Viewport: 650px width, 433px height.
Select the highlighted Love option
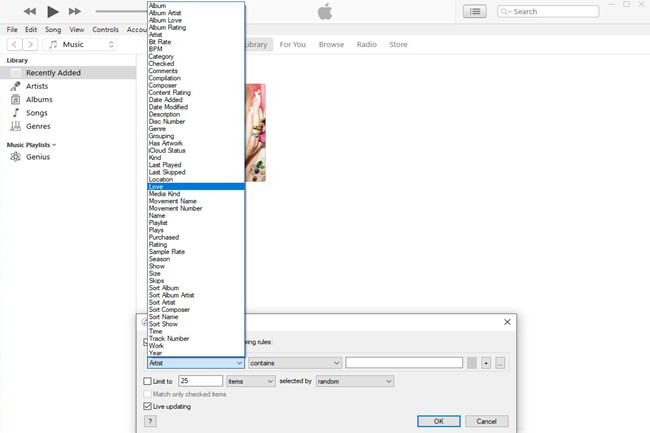[196, 186]
